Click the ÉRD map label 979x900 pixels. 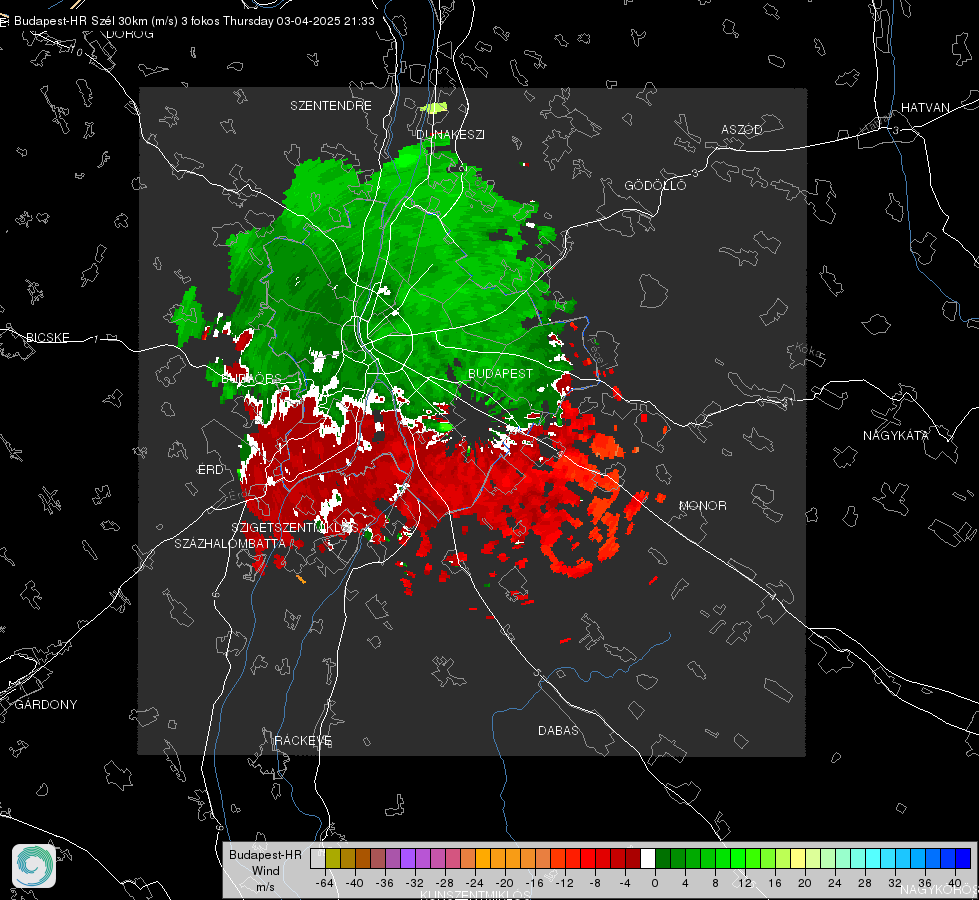210,470
